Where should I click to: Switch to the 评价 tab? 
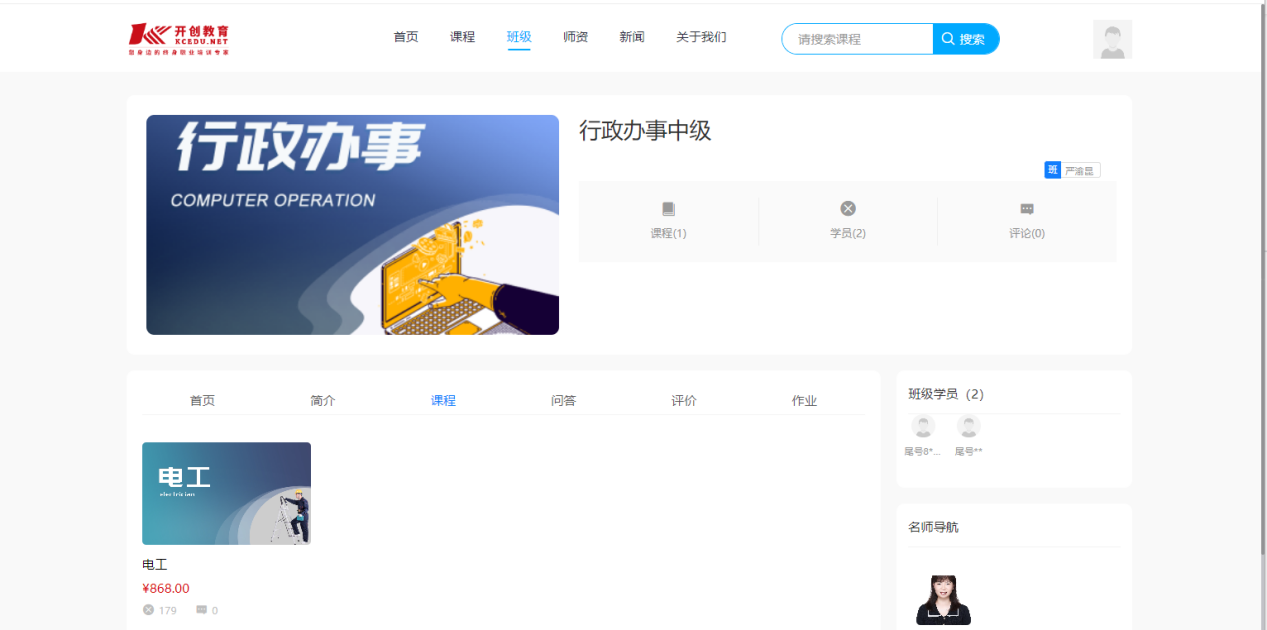coord(684,401)
